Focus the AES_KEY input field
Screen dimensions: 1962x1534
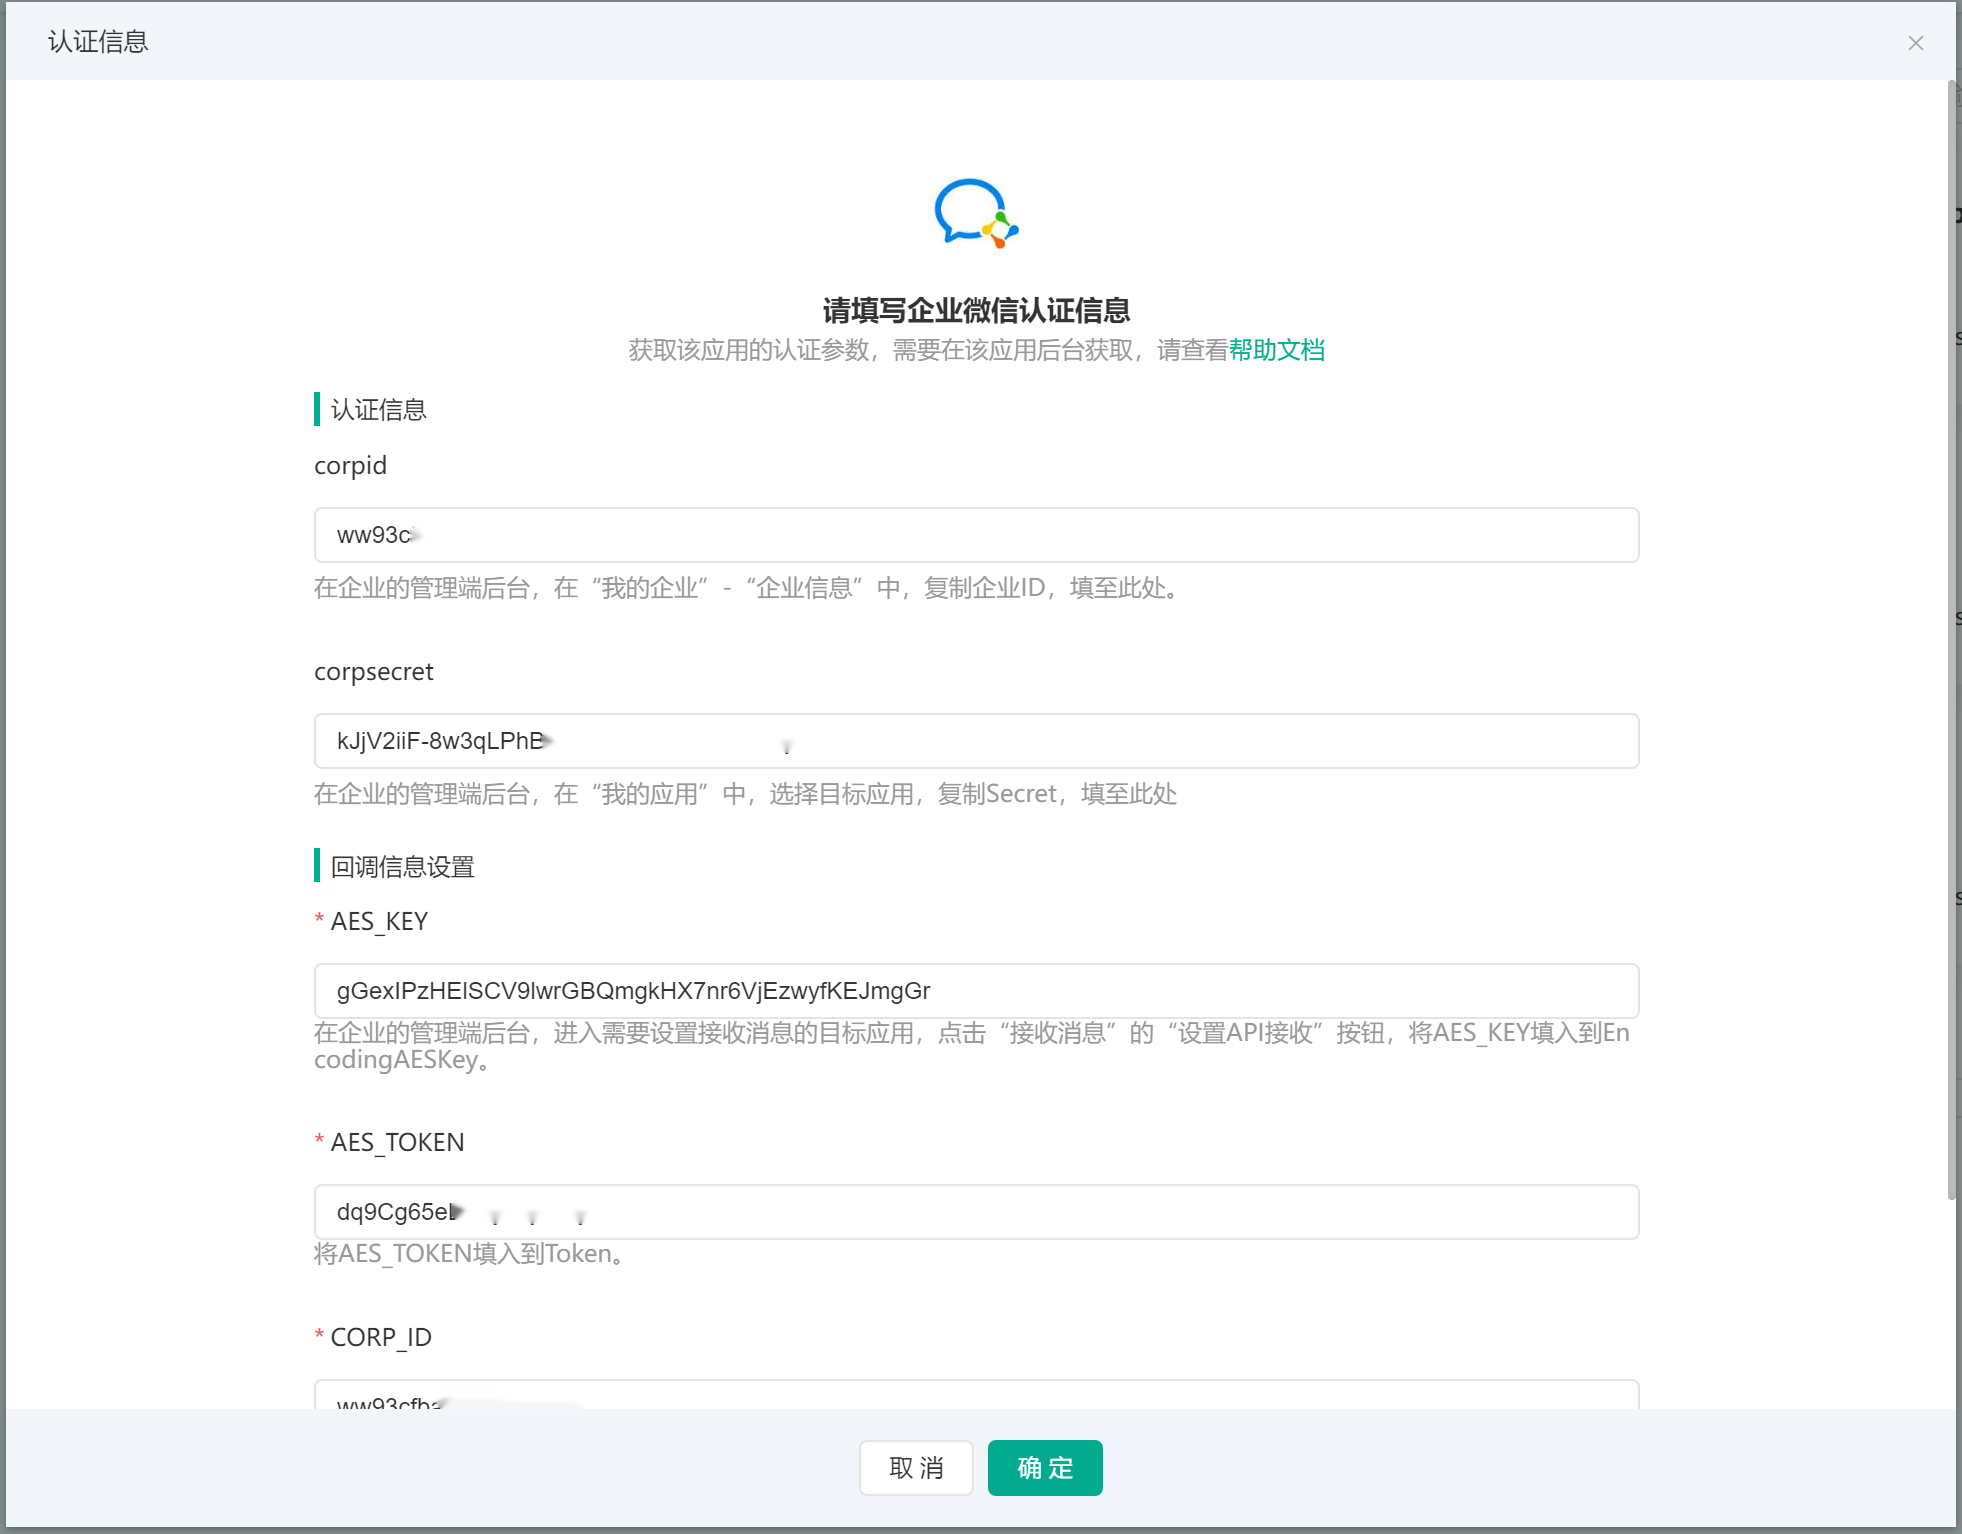976,991
